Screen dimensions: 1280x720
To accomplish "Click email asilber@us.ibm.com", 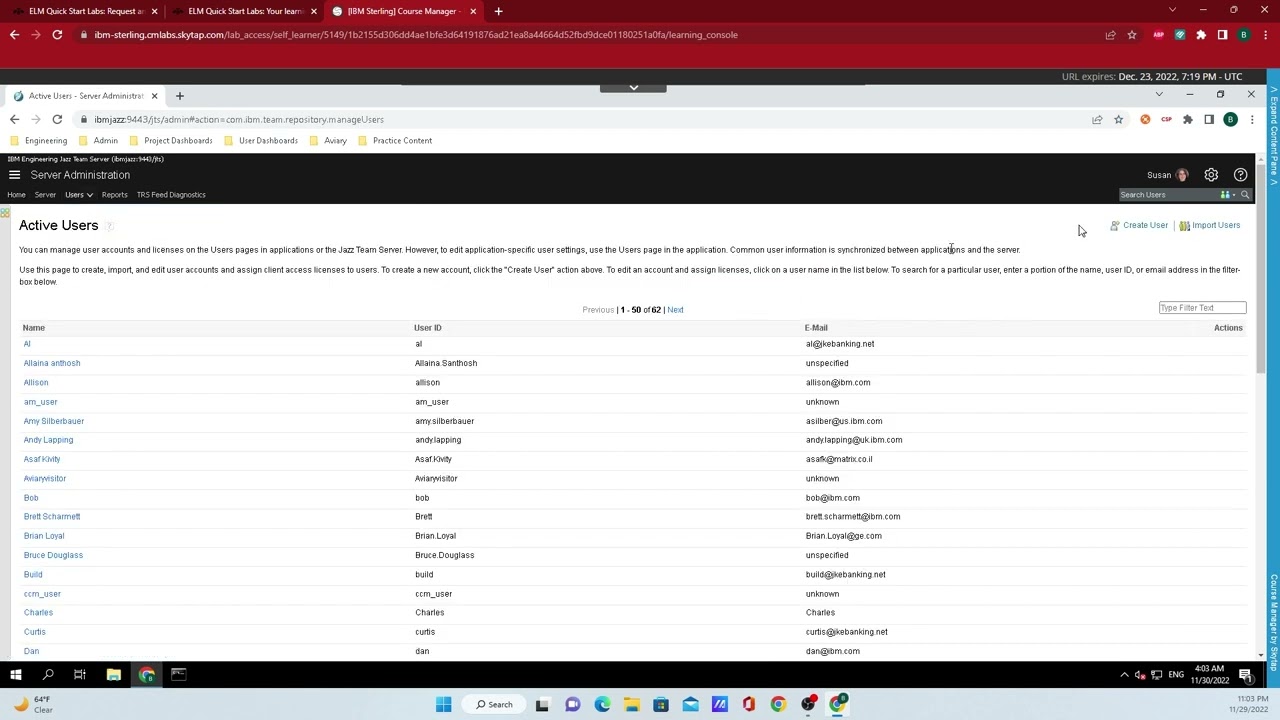I will pos(844,421).
